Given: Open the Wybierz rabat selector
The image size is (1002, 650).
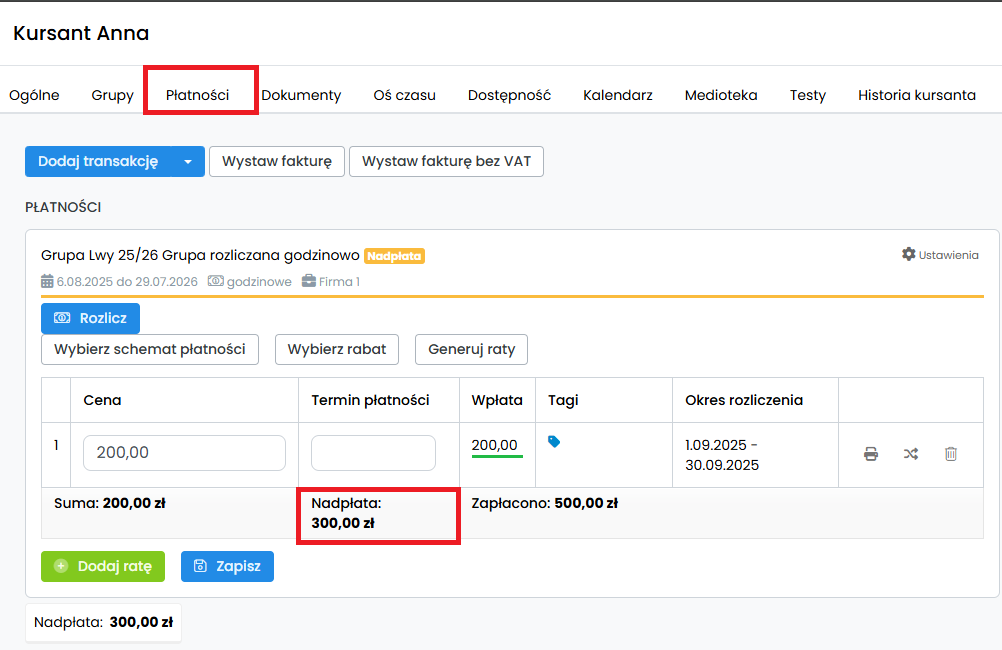Looking at the screenshot, I should click(x=337, y=350).
